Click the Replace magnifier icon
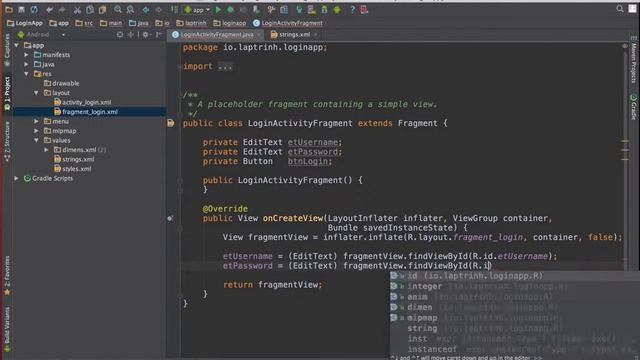Image resolution: width=640 pixels, height=360 pixels. pos(130,9)
